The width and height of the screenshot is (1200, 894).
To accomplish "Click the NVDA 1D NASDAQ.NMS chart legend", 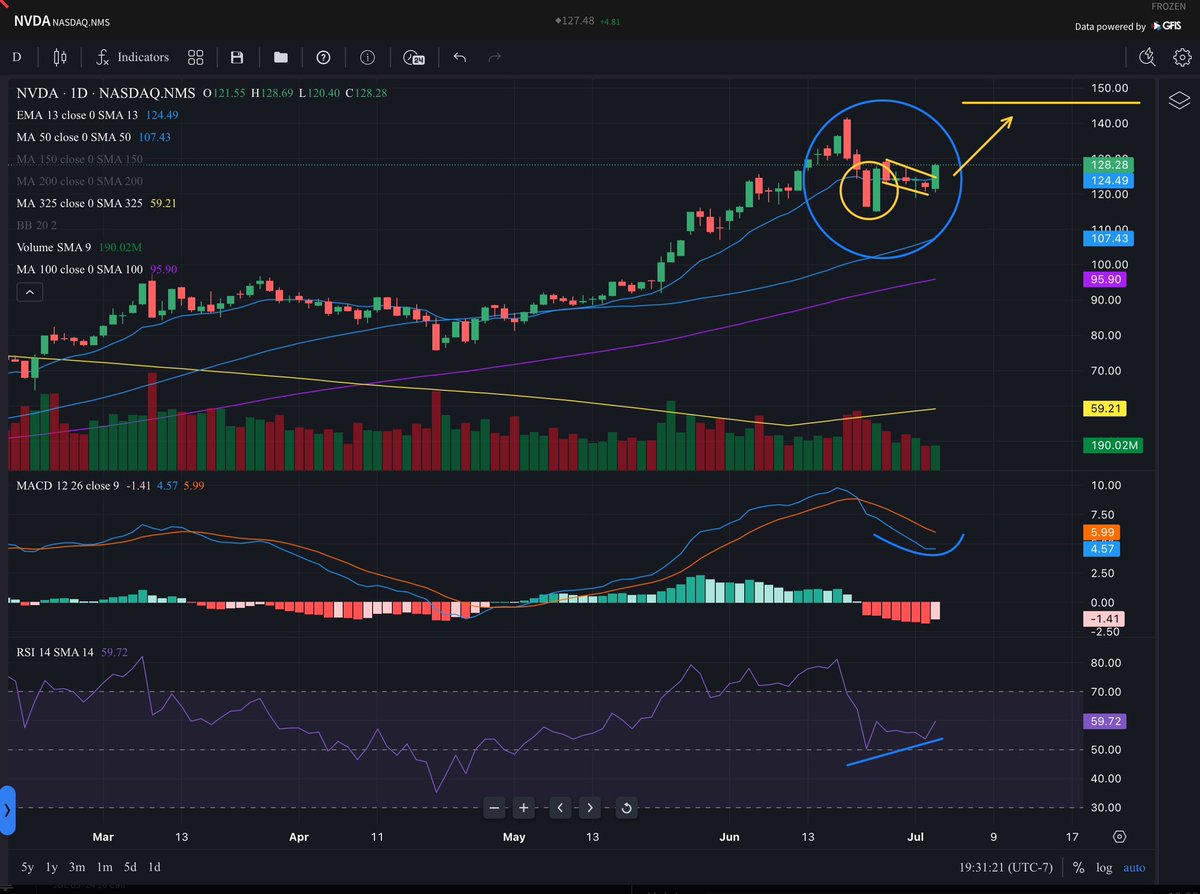I will click(x=106, y=92).
